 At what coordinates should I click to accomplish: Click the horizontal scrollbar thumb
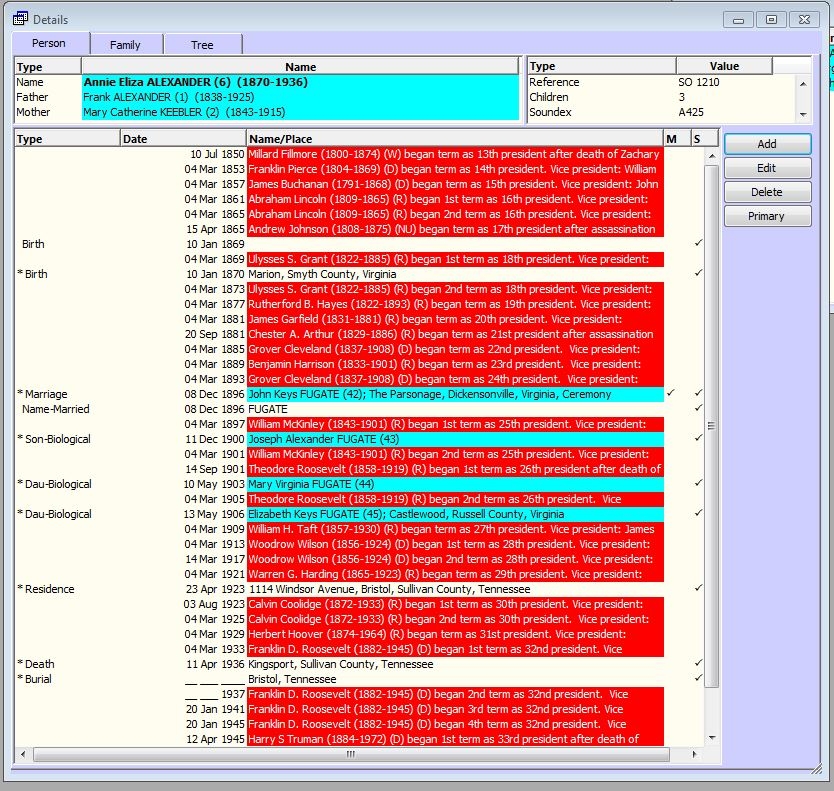tap(351, 754)
